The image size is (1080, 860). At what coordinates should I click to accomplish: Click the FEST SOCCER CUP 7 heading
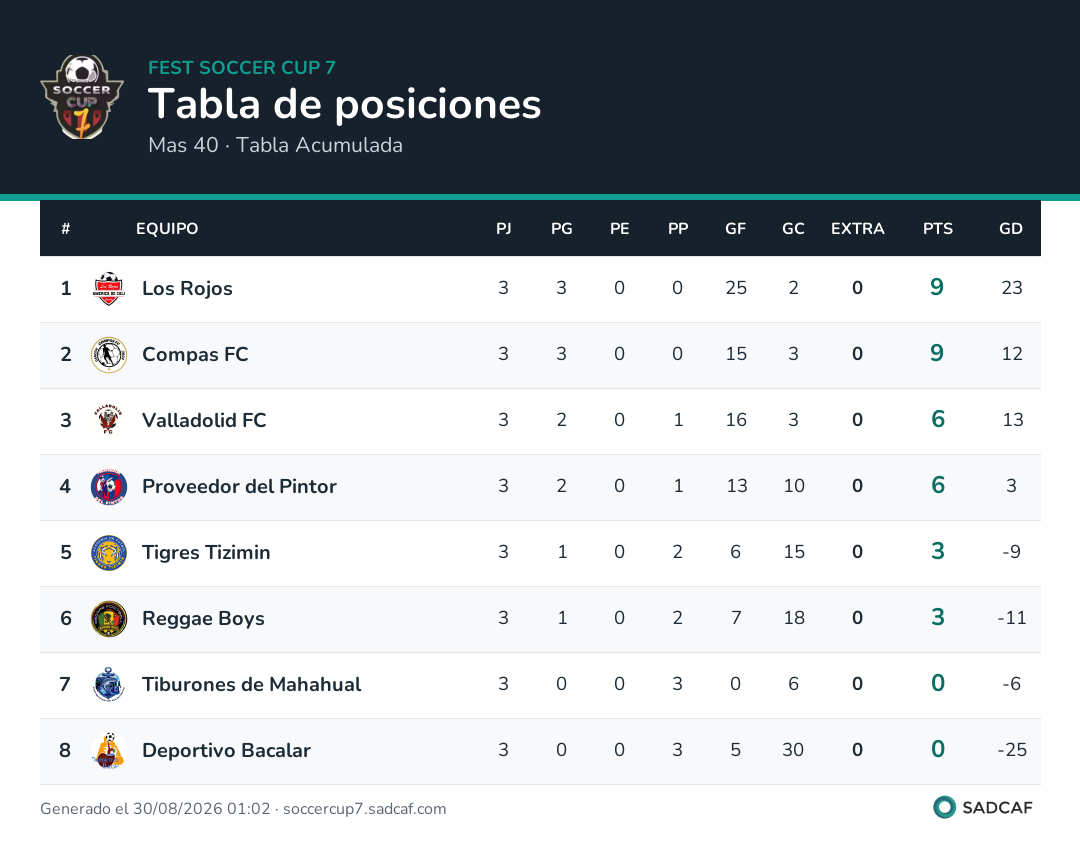pos(242,67)
